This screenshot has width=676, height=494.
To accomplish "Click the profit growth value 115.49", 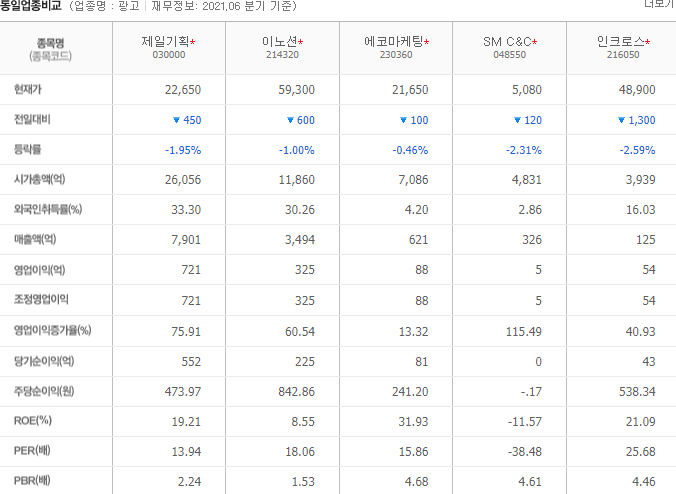I will click(524, 331).
